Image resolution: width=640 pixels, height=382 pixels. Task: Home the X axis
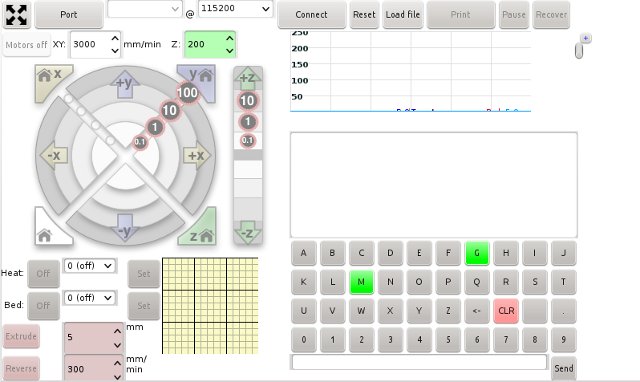pos(50,79)
